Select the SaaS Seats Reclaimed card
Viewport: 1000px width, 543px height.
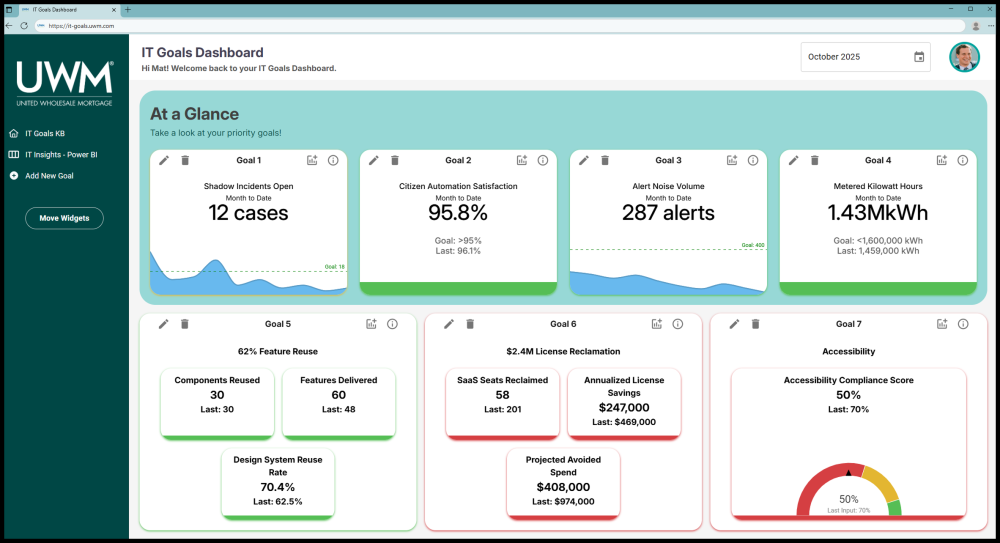[503, 403]
